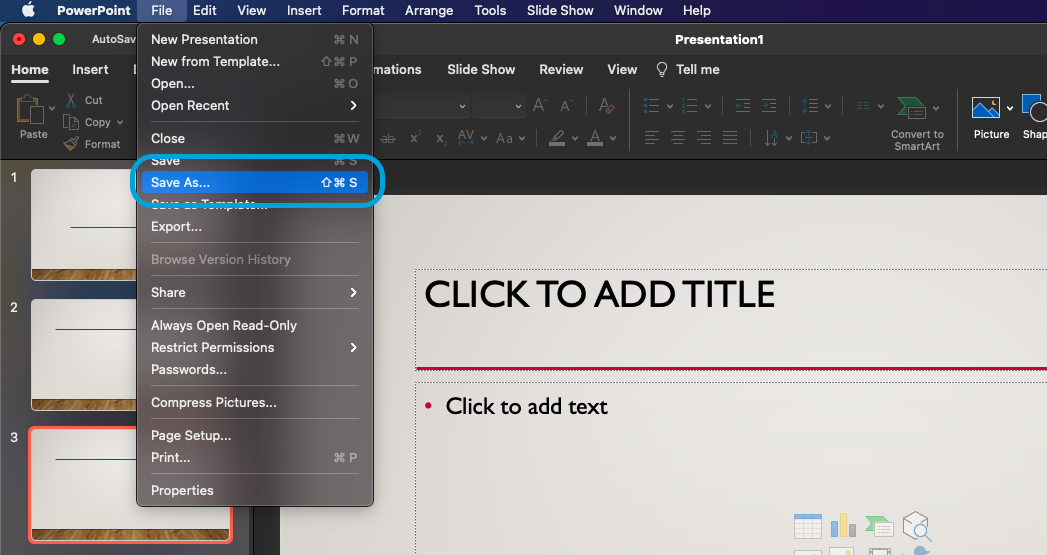Screen dimensions: 1047x555
Task: Insert a table using the placeholder table icon
Action: pyautogui.click(x=807, y=526)
